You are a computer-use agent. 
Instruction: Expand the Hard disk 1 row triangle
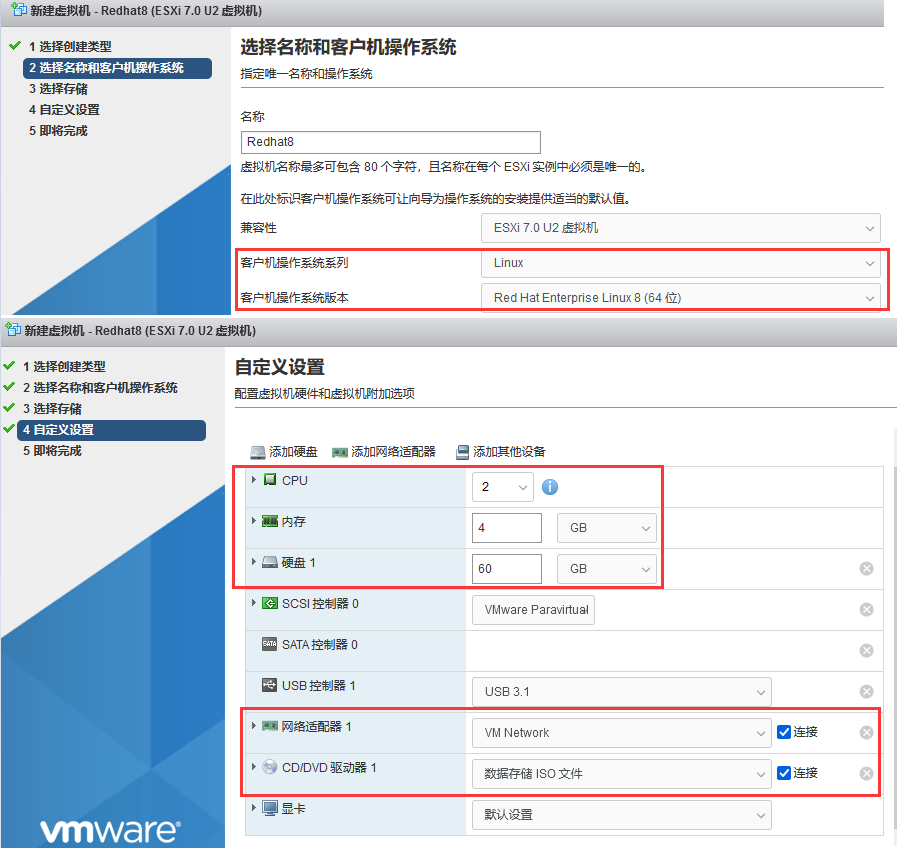(x=253, y=562)
